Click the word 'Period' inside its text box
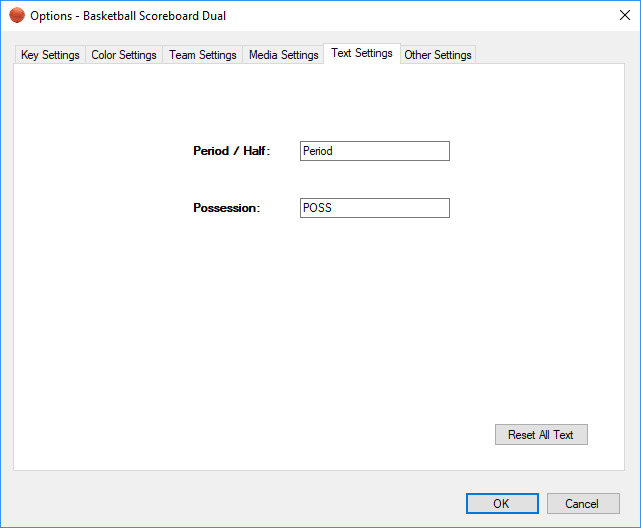 (318, 151)
